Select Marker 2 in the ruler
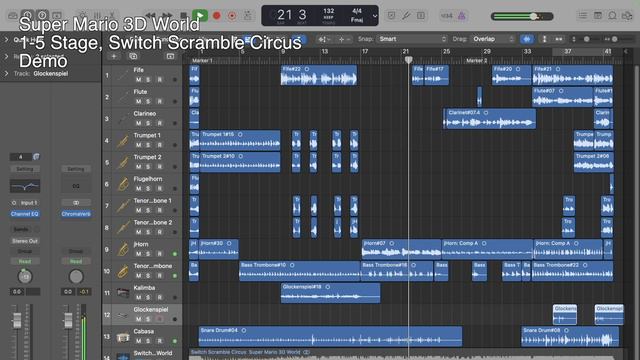 click(476, 60)
